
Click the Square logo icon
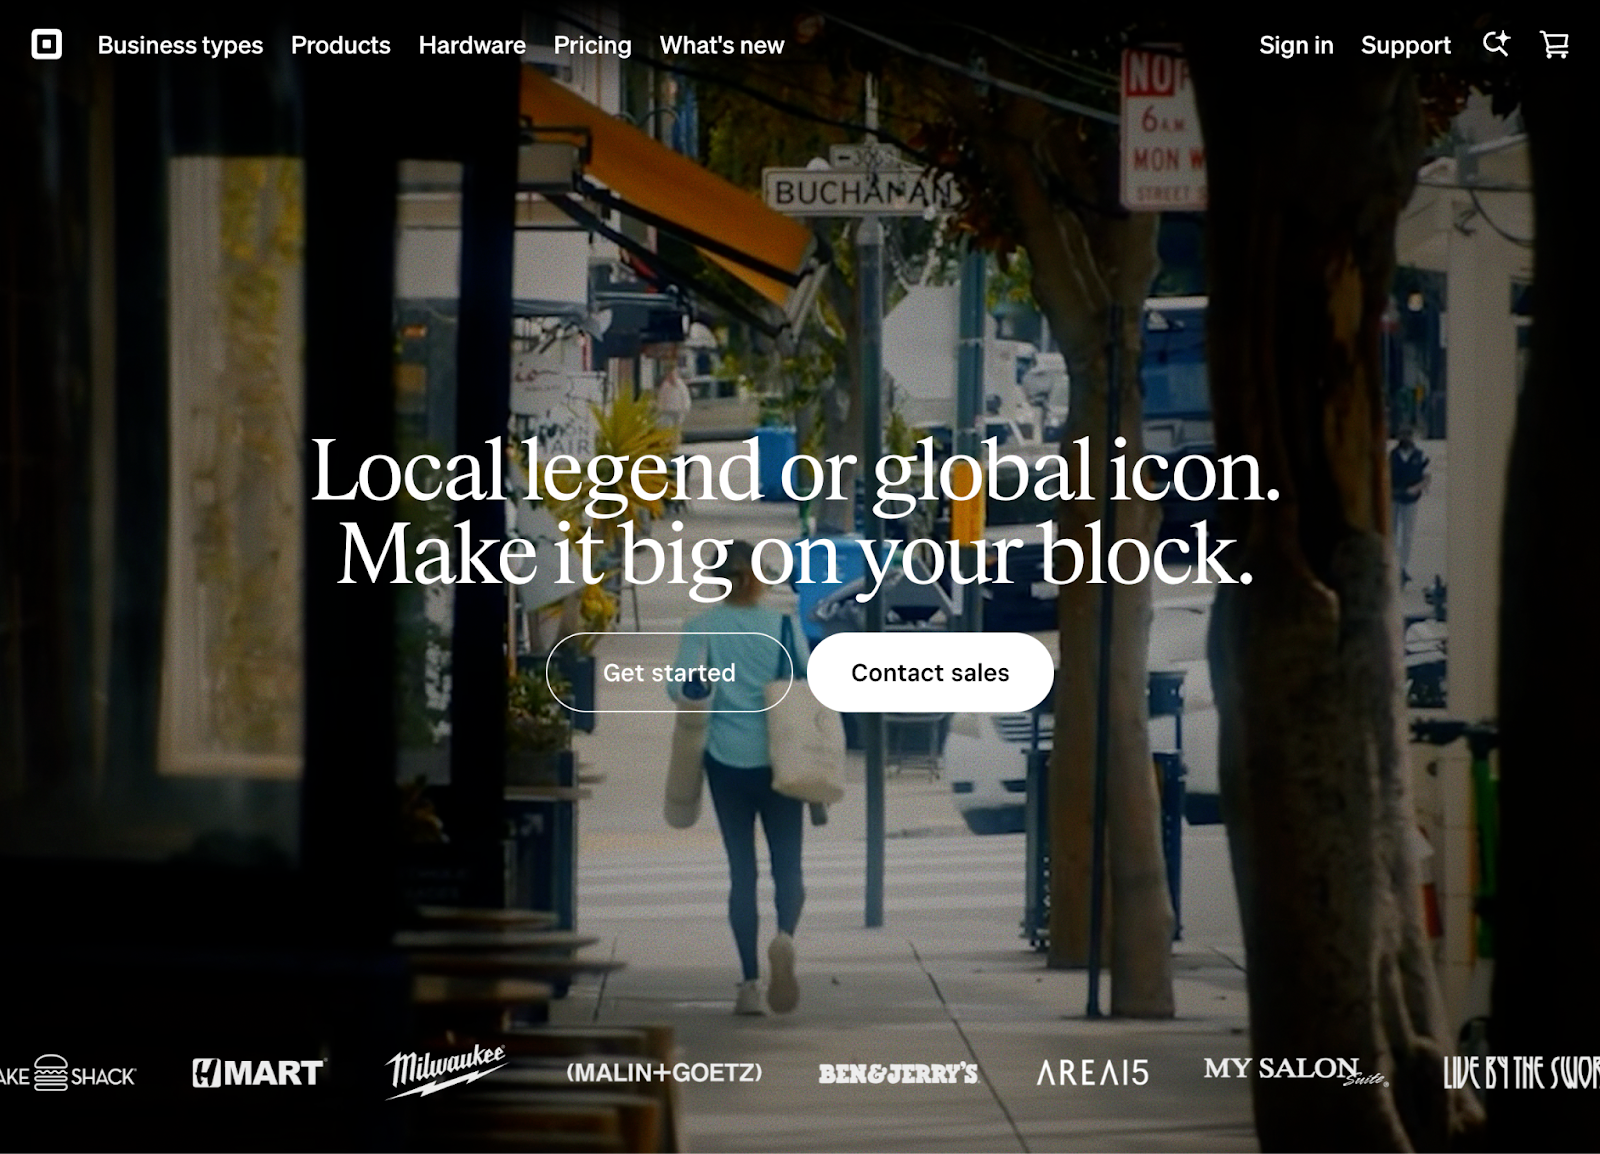coord(46,45)
